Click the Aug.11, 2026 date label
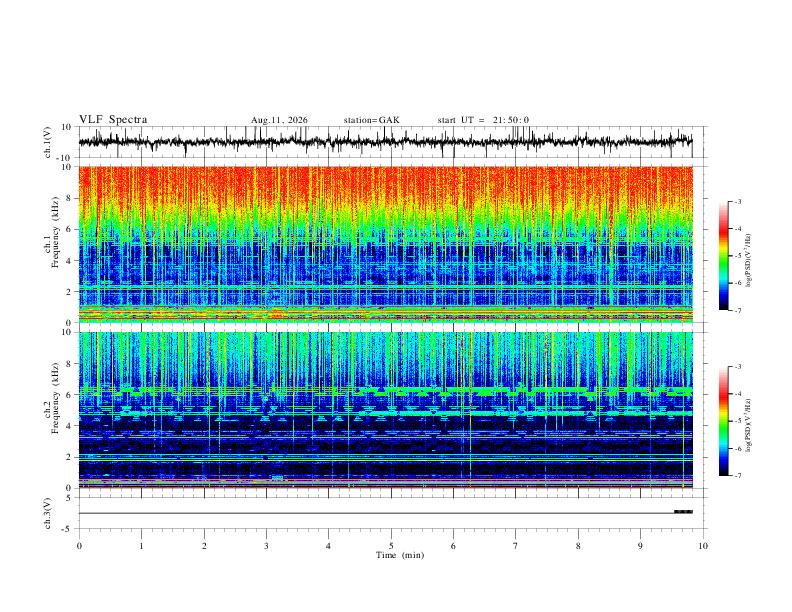This screenshot has height=612, width=792. click(x=279, y=120)
